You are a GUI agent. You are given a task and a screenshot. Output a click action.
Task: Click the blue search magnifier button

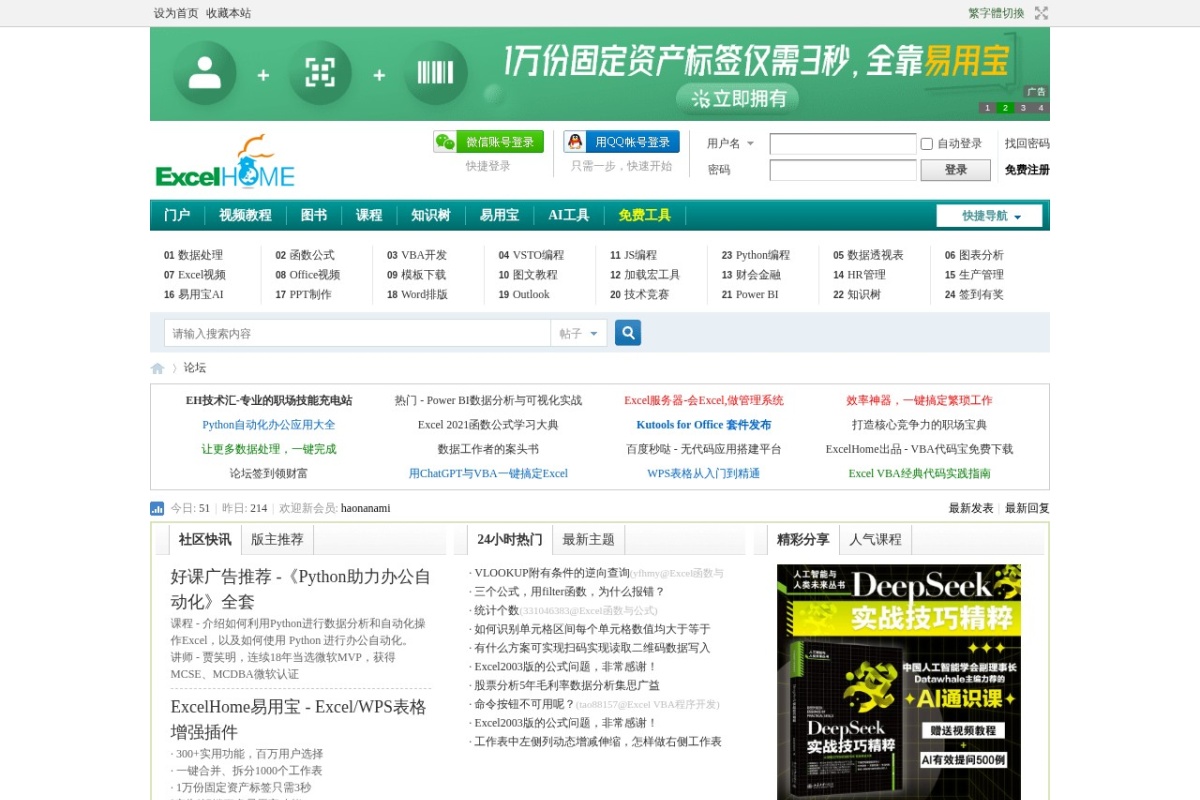(x=628, y=333)
